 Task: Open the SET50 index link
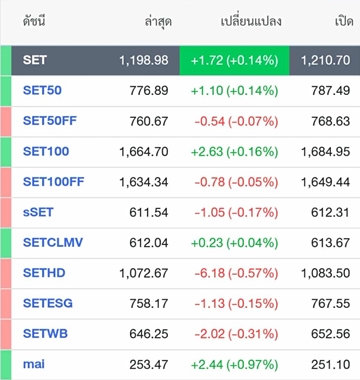(x=42, y=90)
